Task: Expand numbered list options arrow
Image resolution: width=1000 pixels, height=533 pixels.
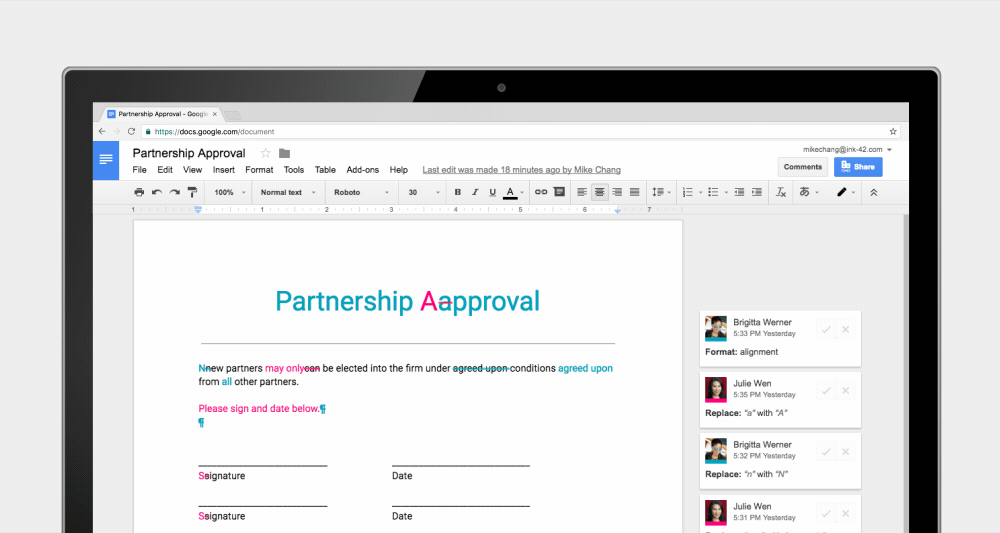Action: click(700, 193)
